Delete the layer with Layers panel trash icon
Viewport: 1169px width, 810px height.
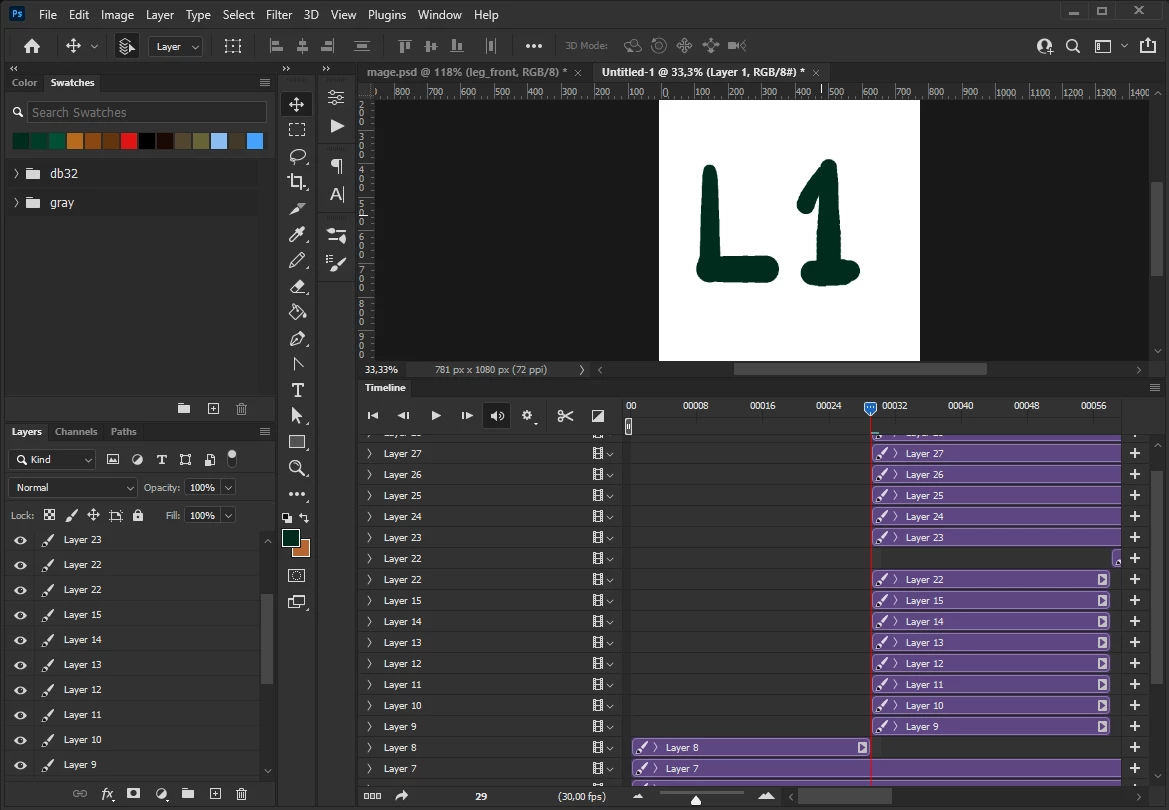click(242, 794)
